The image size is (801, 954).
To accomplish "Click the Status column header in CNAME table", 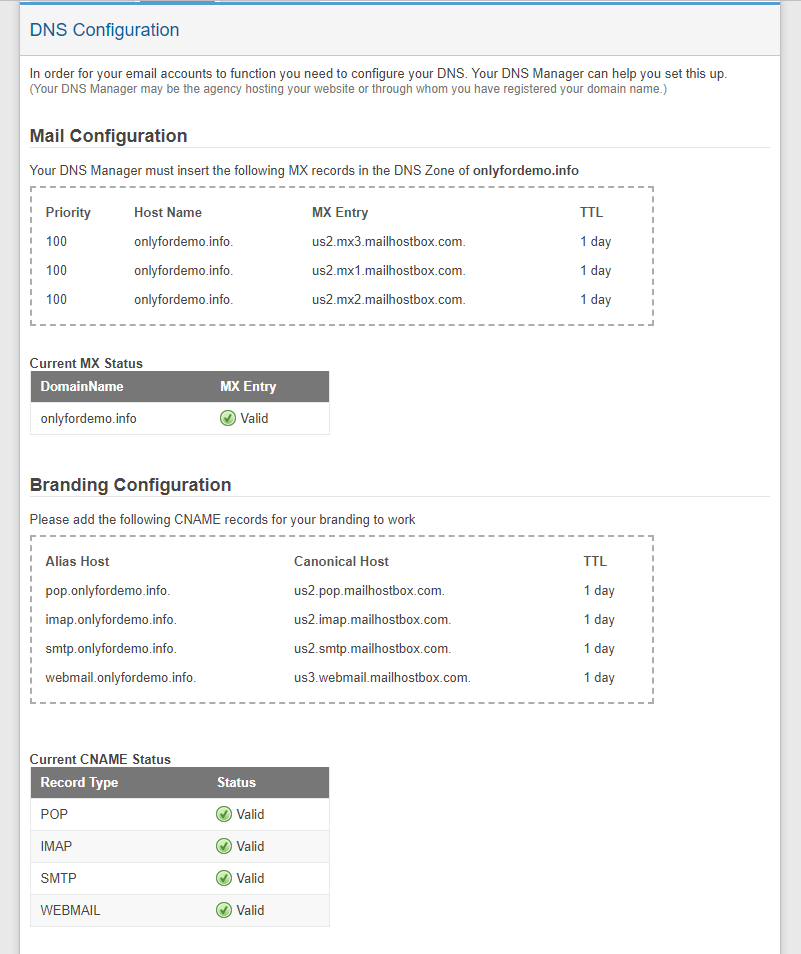I will (236, 783).
